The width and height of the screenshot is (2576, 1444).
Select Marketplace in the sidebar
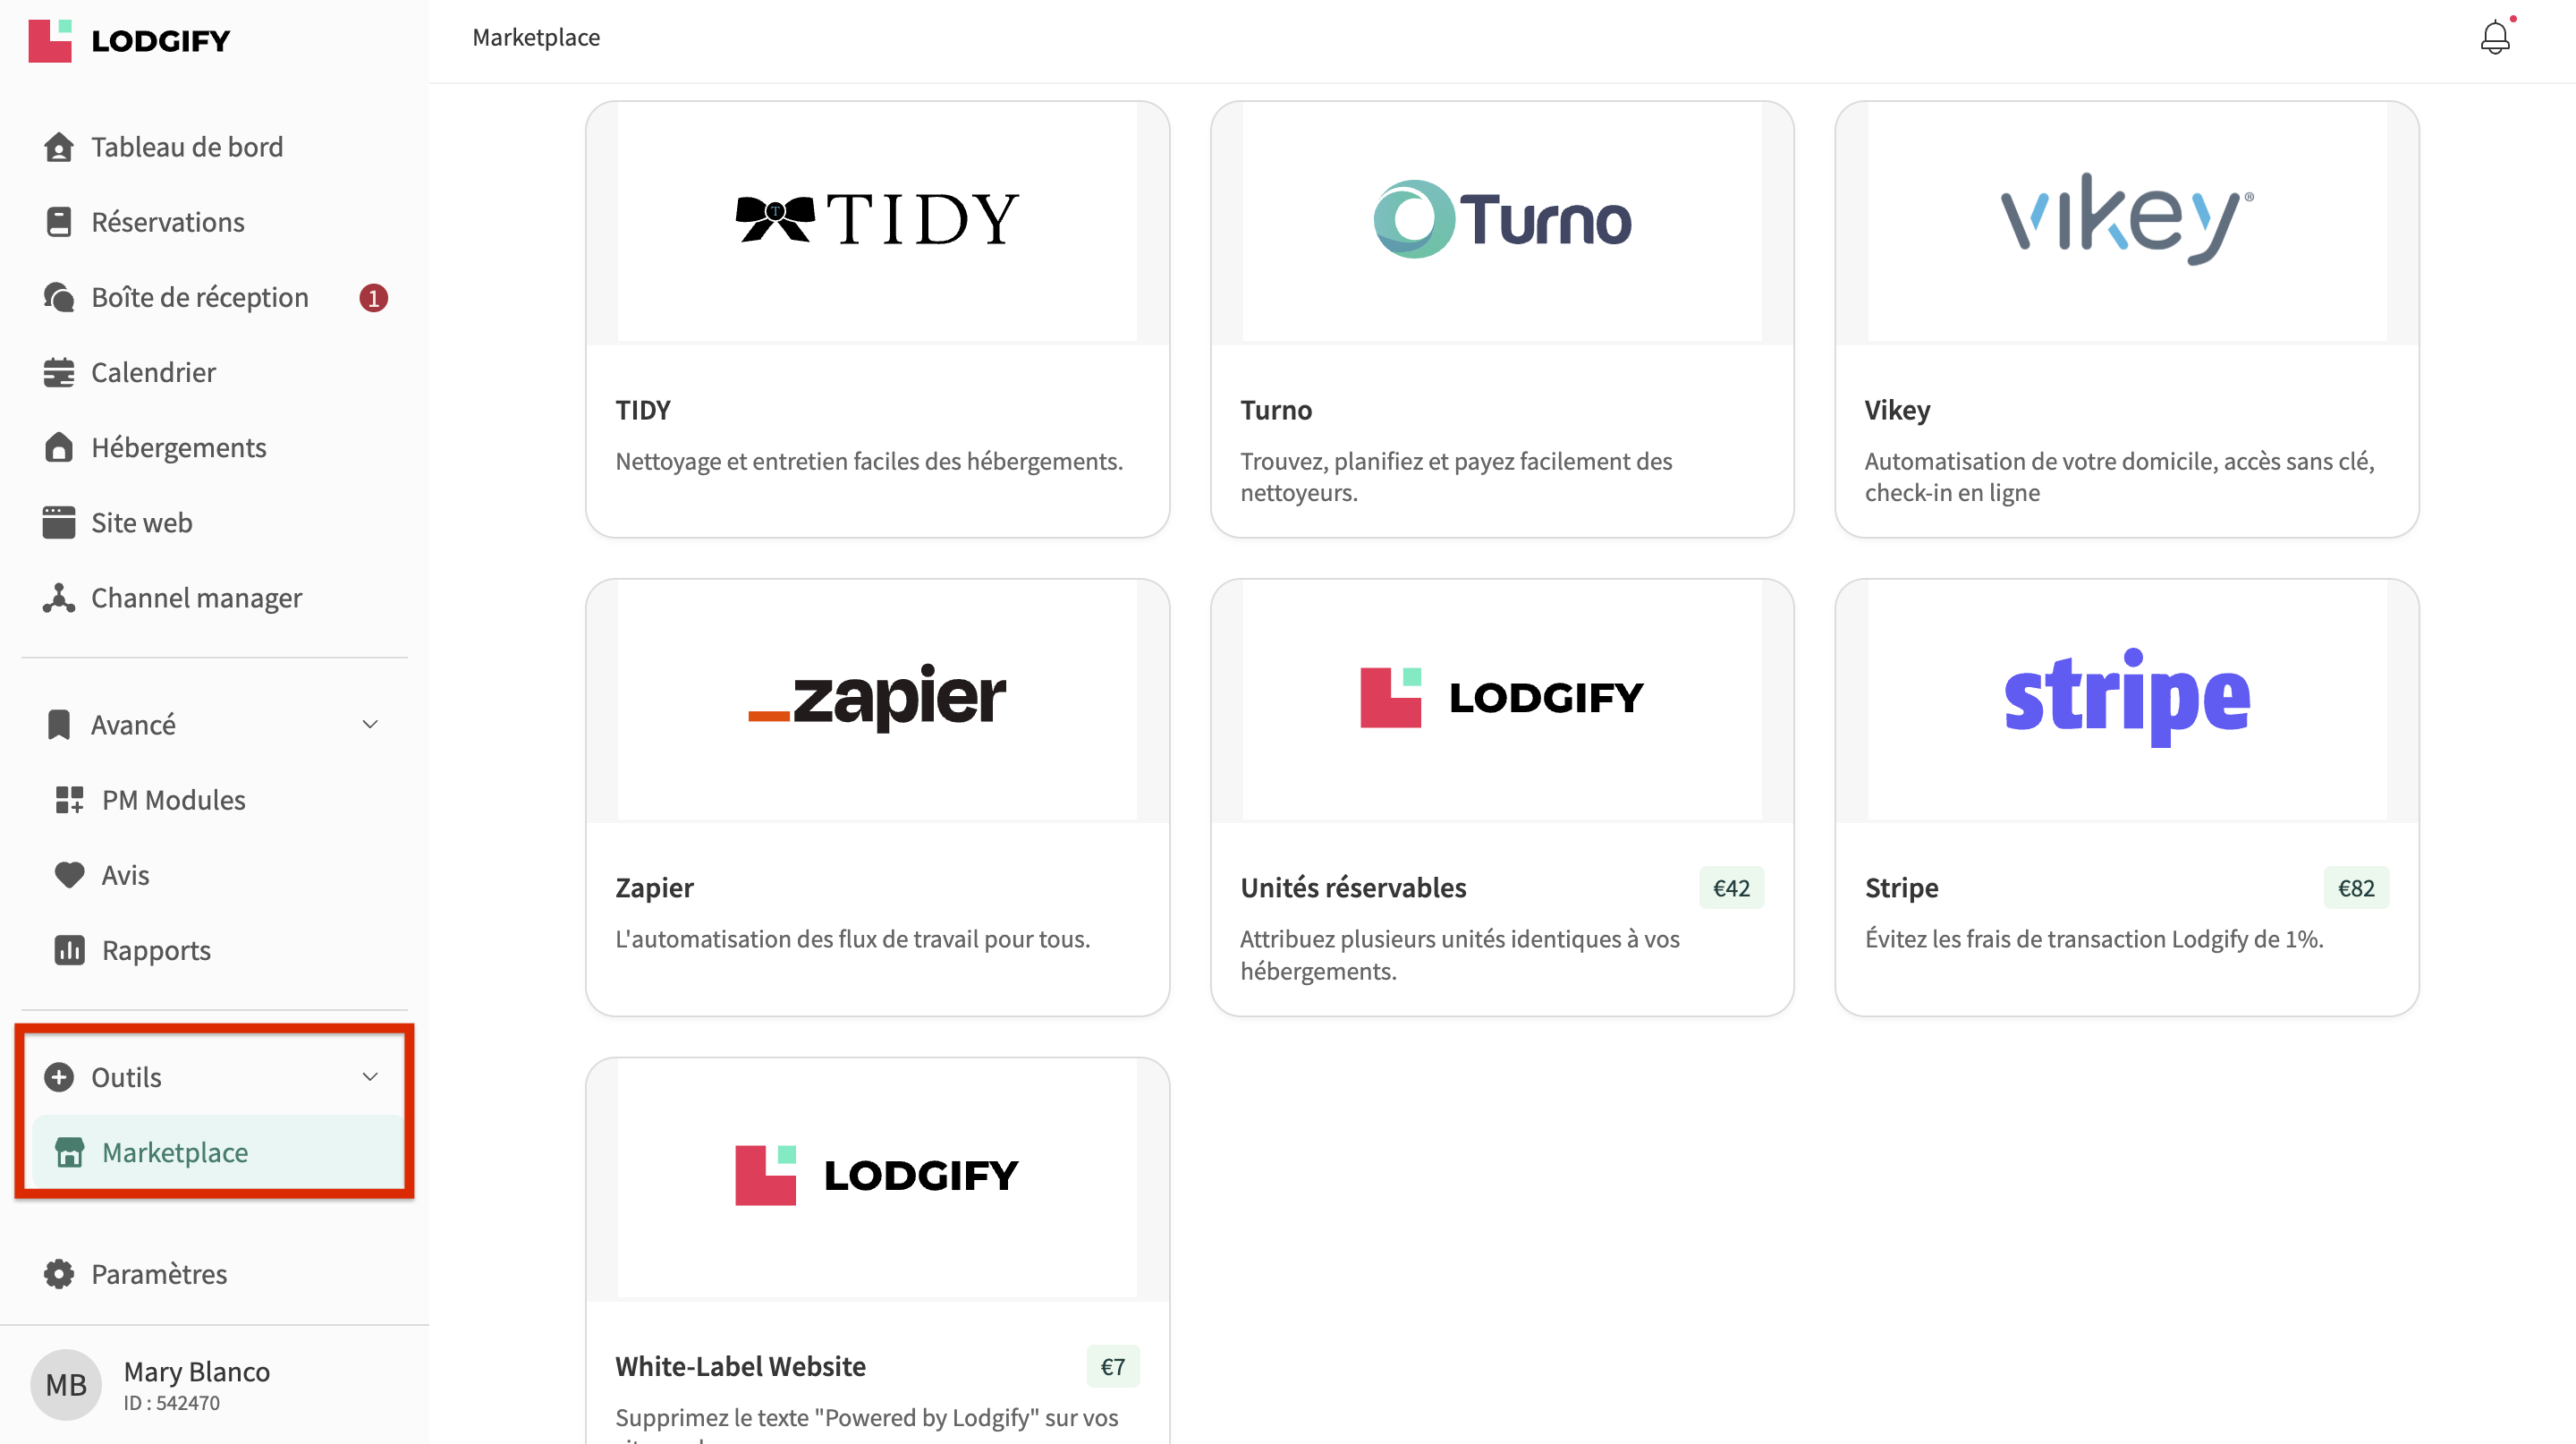point(174,1152)
